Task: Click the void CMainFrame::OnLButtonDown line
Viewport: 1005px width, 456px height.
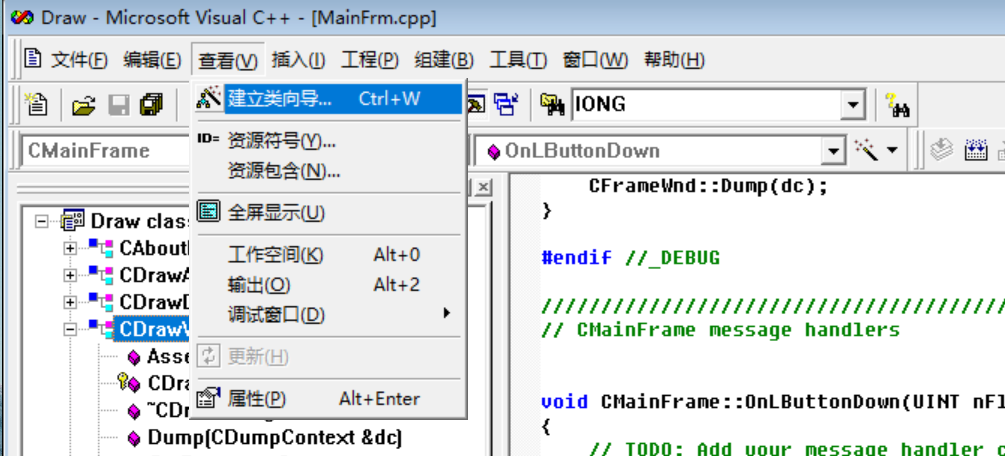Action: (772, 402)
